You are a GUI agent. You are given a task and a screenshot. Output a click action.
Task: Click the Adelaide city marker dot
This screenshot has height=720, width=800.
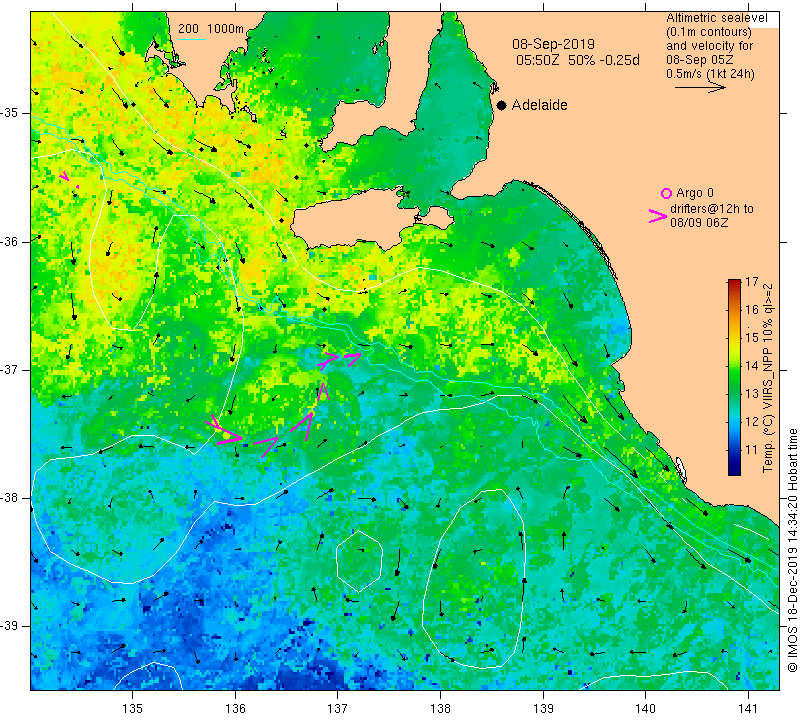(x=502, y=105)
